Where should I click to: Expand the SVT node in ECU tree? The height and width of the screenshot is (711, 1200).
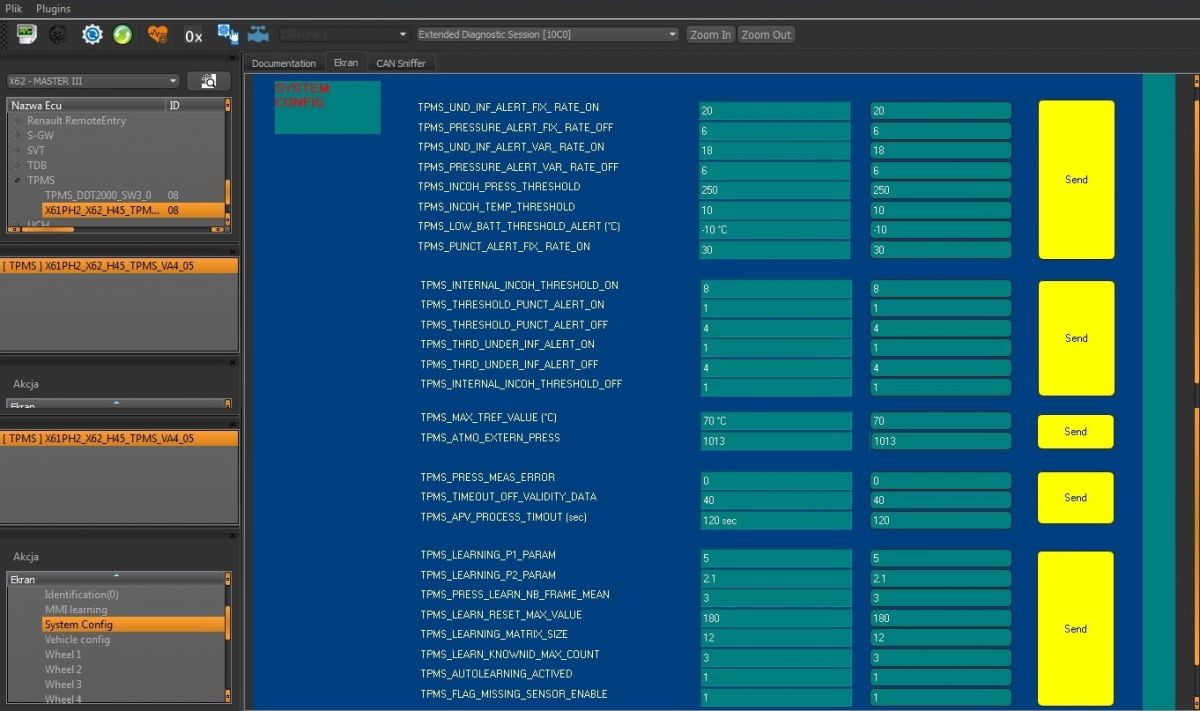(17, 151)
